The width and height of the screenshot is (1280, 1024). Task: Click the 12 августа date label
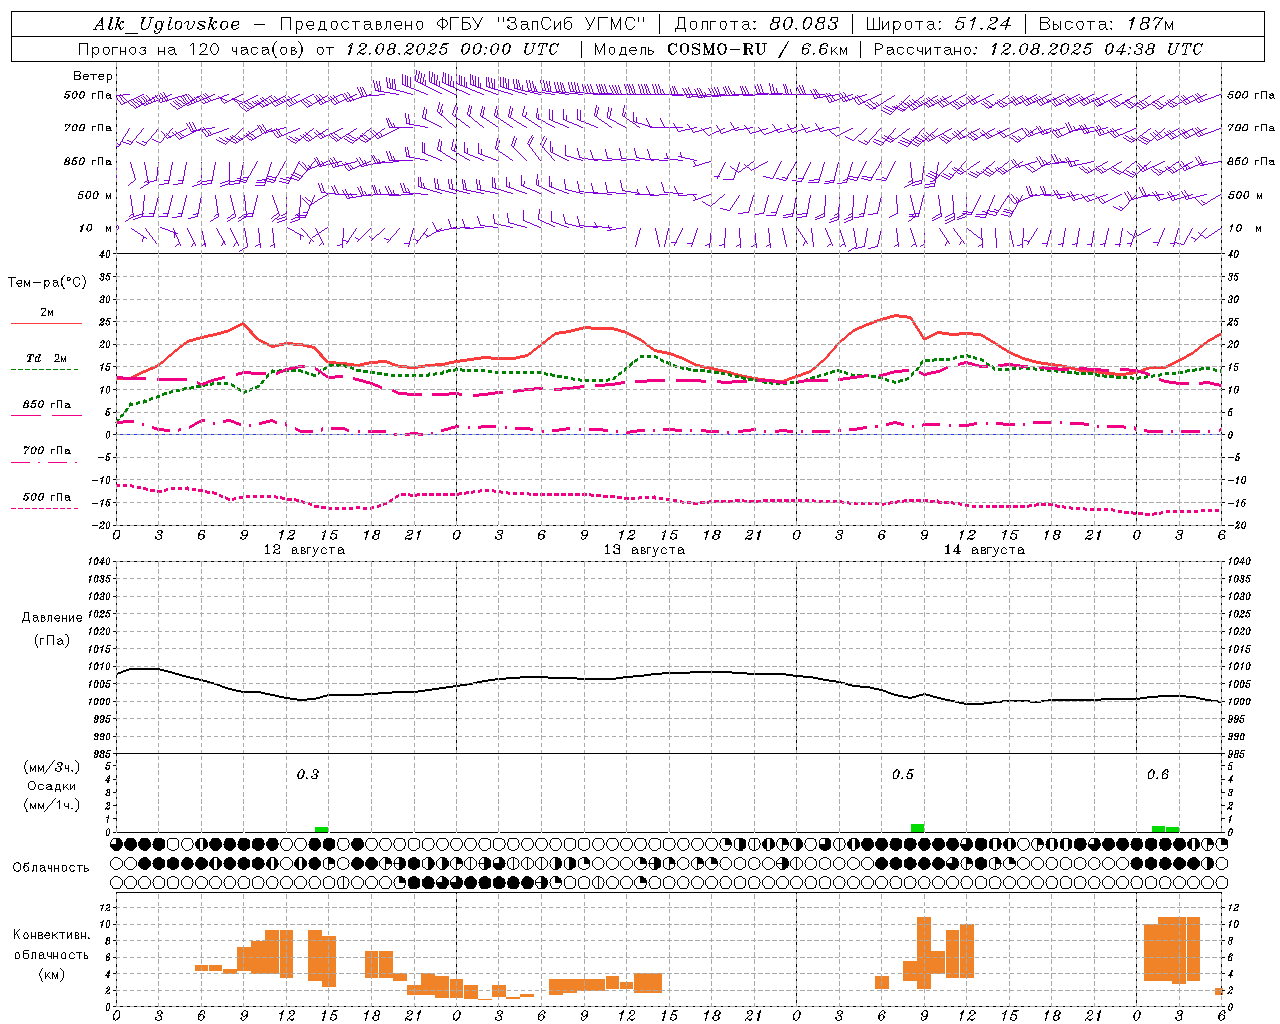(x=304, y=550)
